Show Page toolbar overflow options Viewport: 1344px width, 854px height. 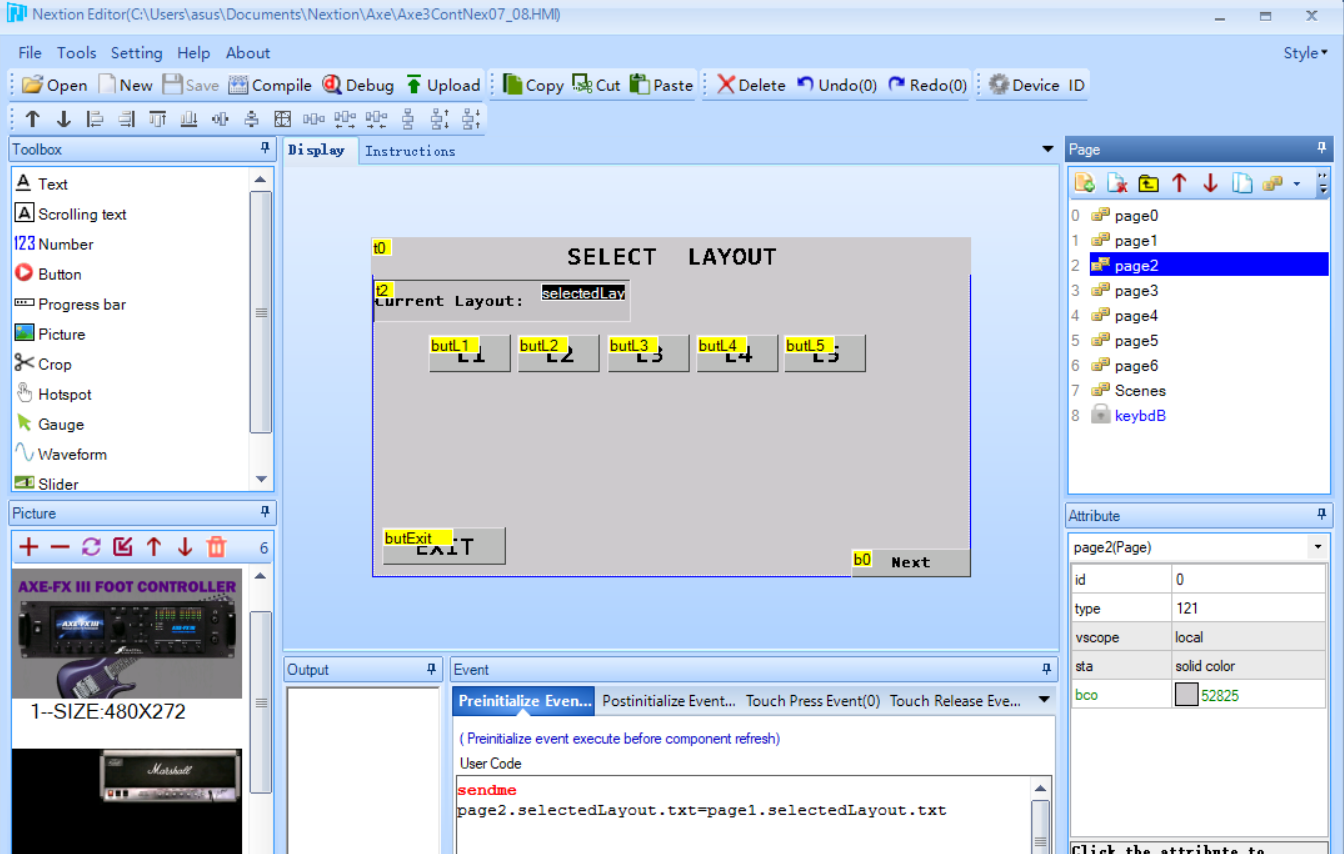click(x=1323, y=183)
